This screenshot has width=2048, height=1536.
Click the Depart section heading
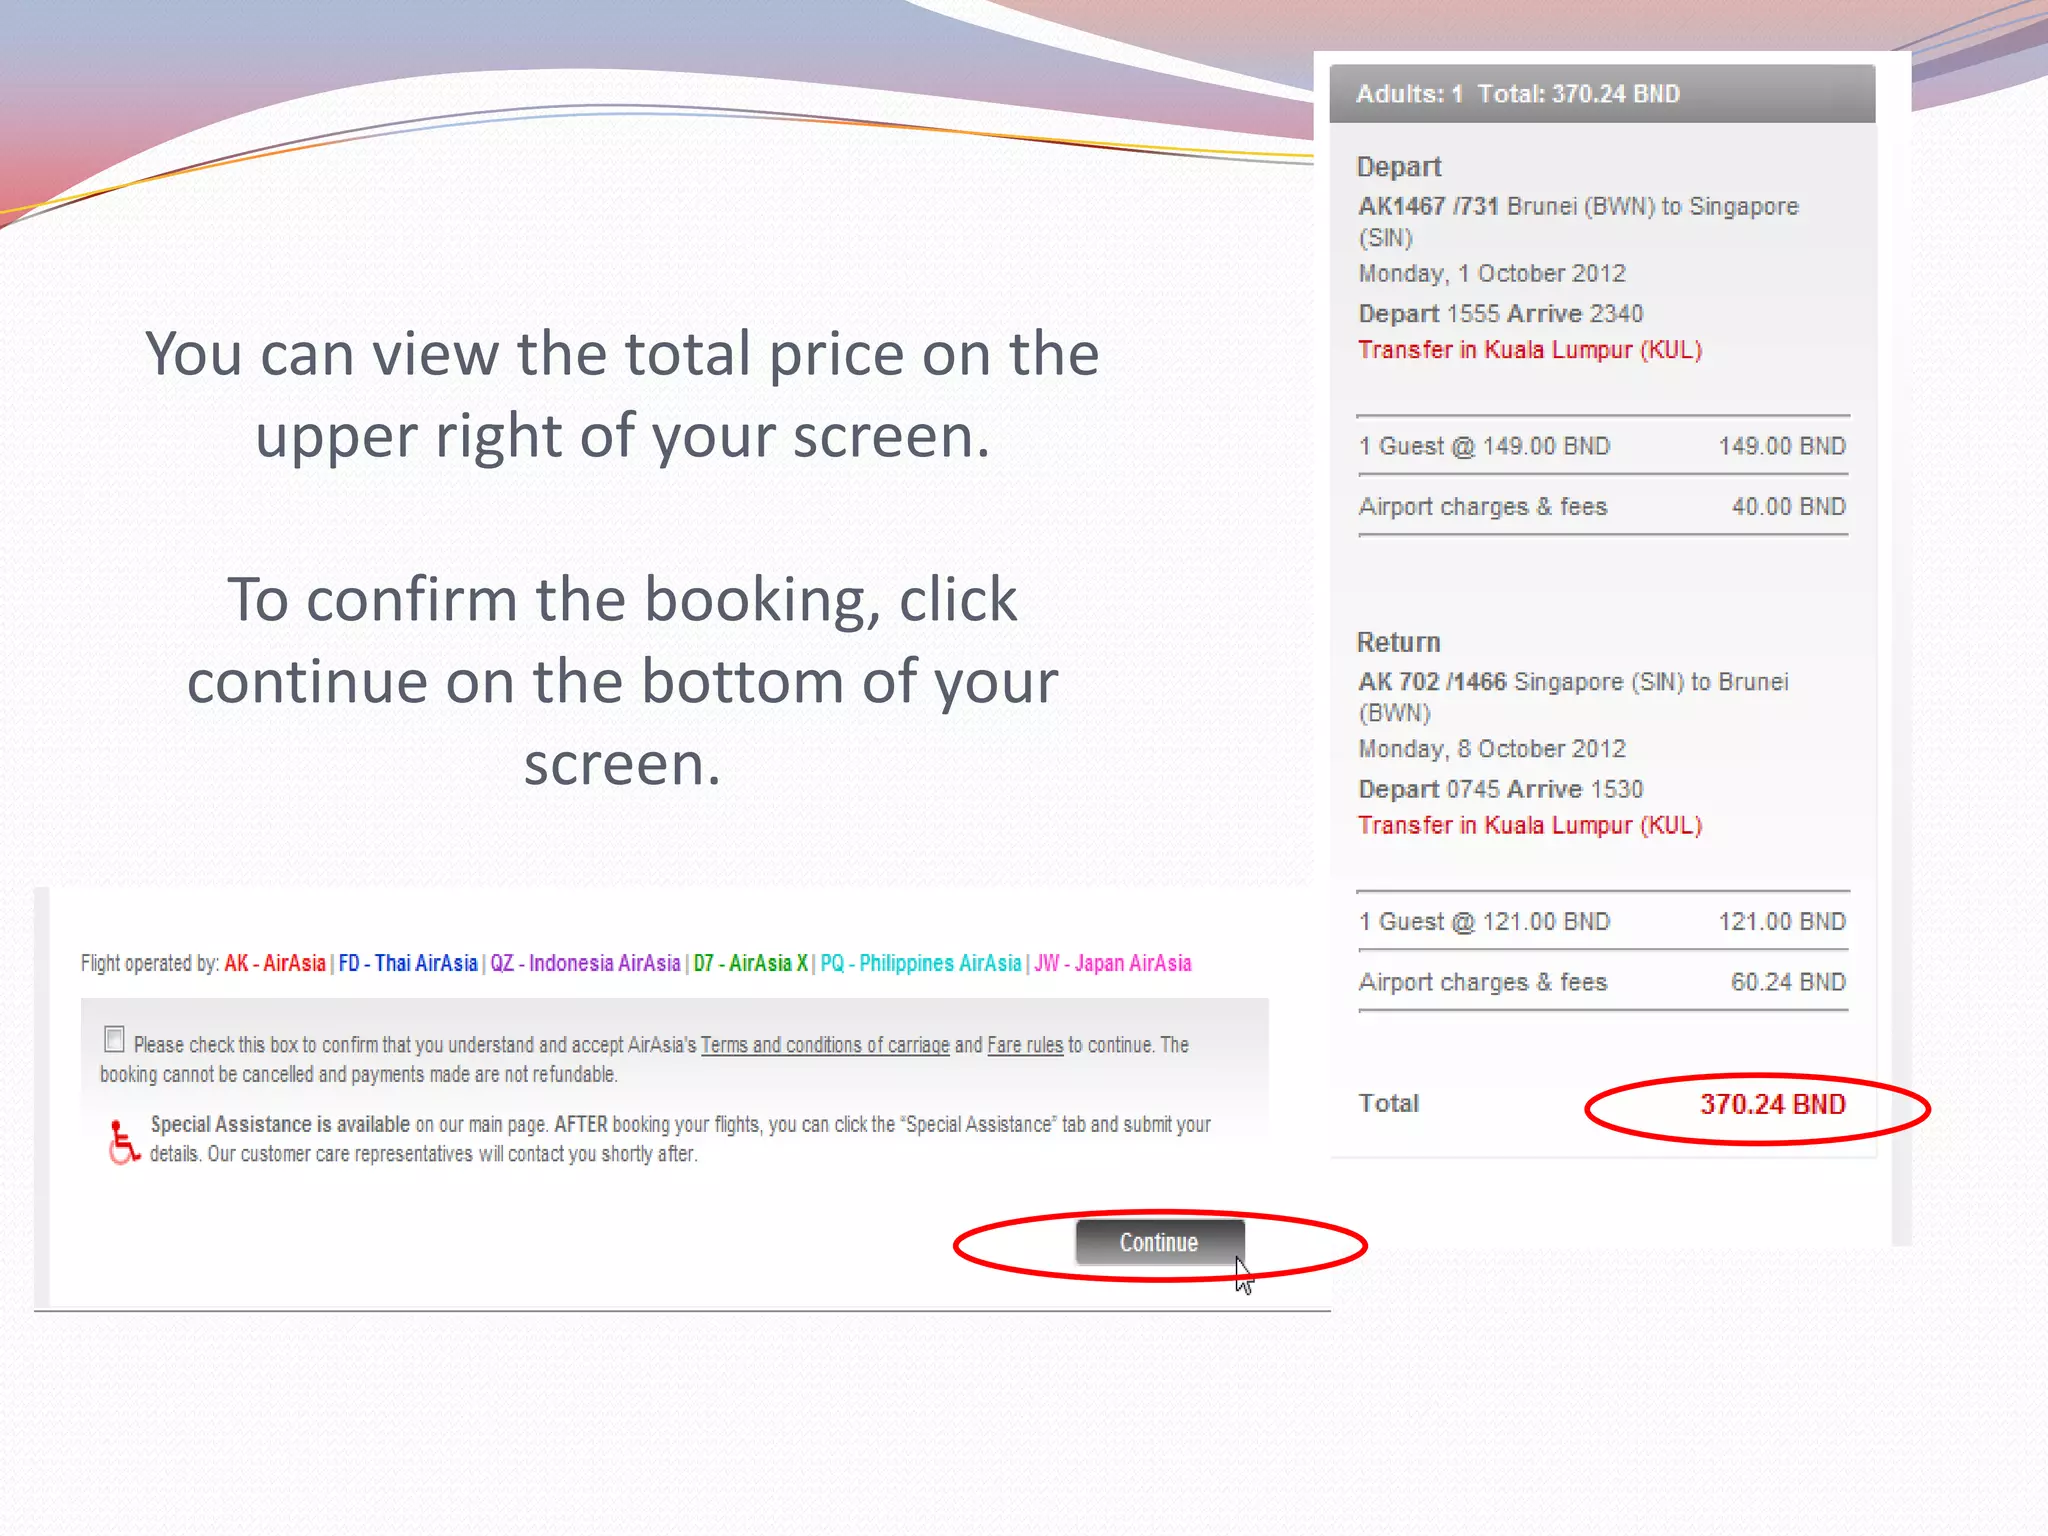point(1399,166)
